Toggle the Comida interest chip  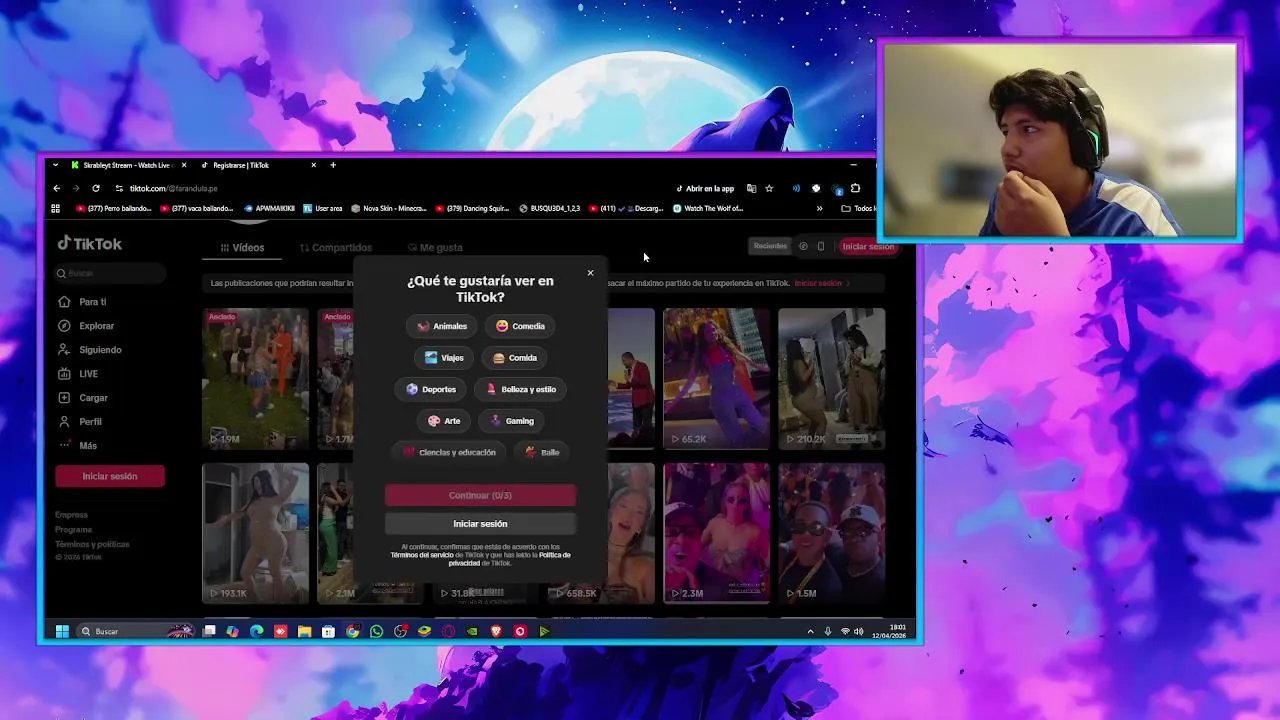point(515,358)
